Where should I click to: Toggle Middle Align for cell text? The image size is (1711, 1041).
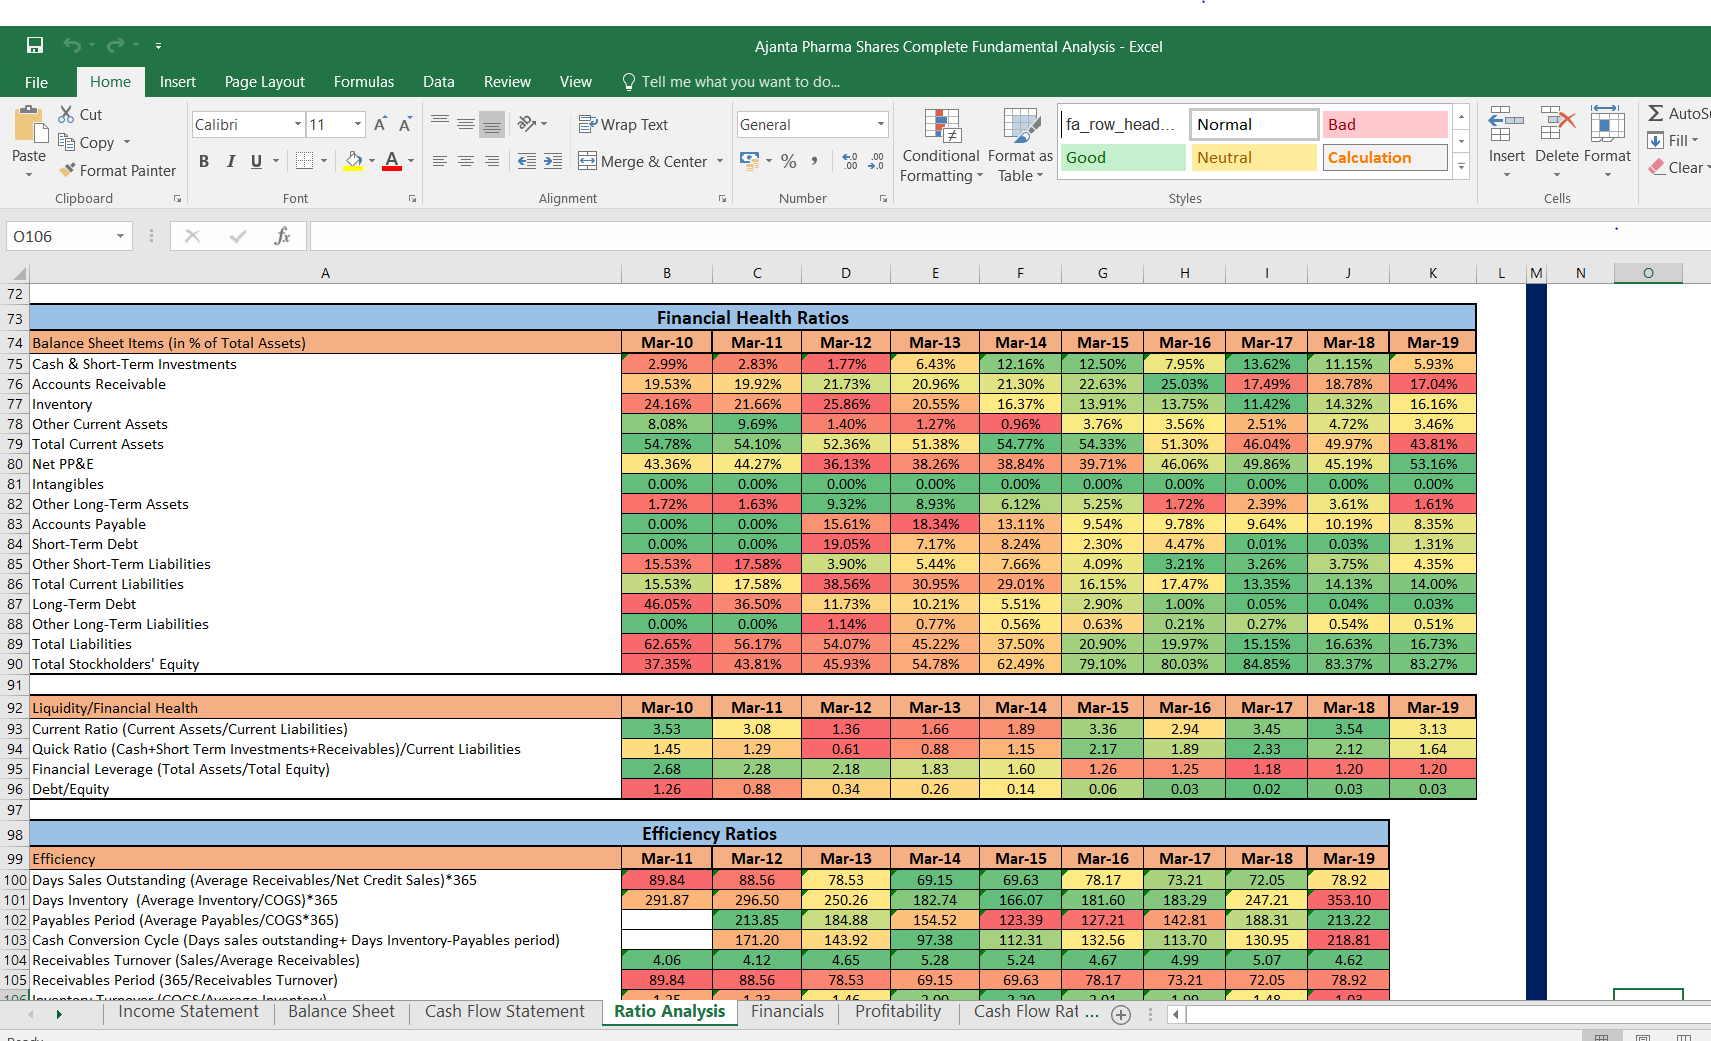(466, 124)
